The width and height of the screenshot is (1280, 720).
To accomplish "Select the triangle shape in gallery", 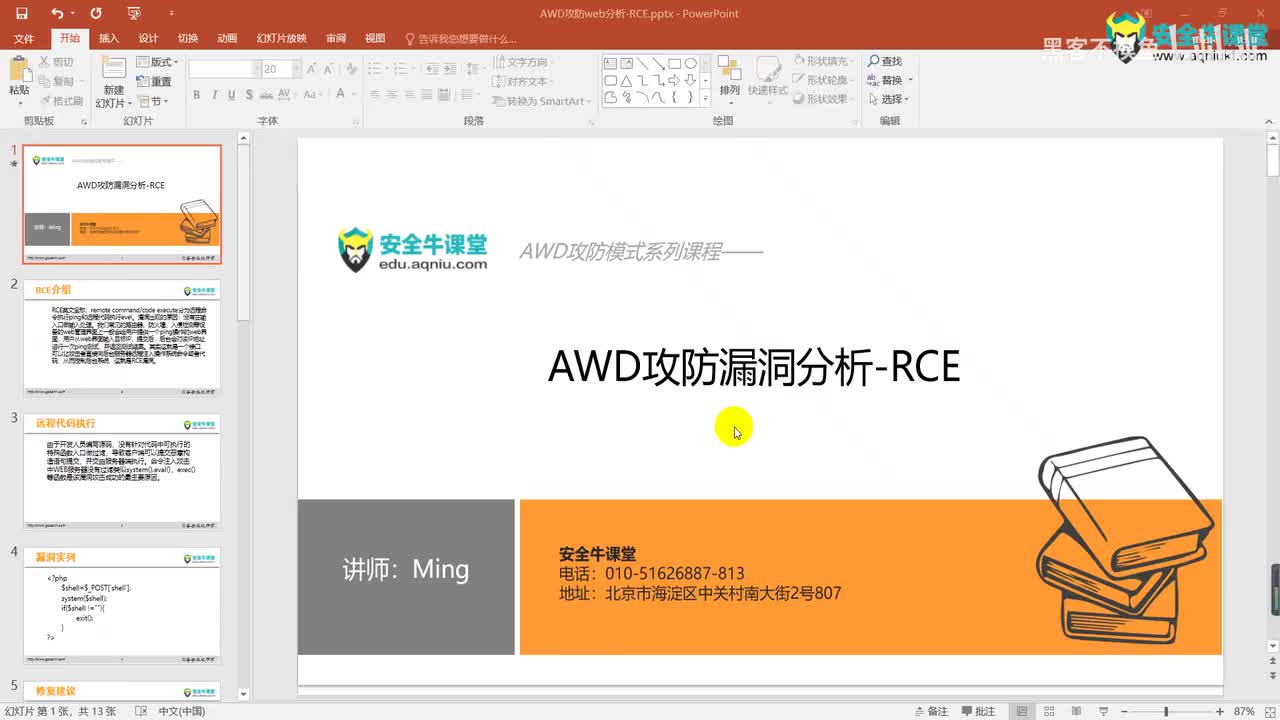I will [x=626, y=81].
